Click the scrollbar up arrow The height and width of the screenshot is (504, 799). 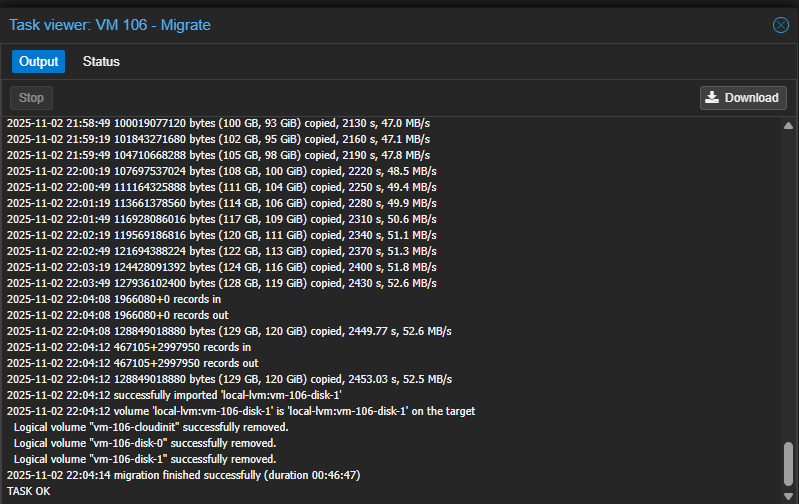click(788, 126)
